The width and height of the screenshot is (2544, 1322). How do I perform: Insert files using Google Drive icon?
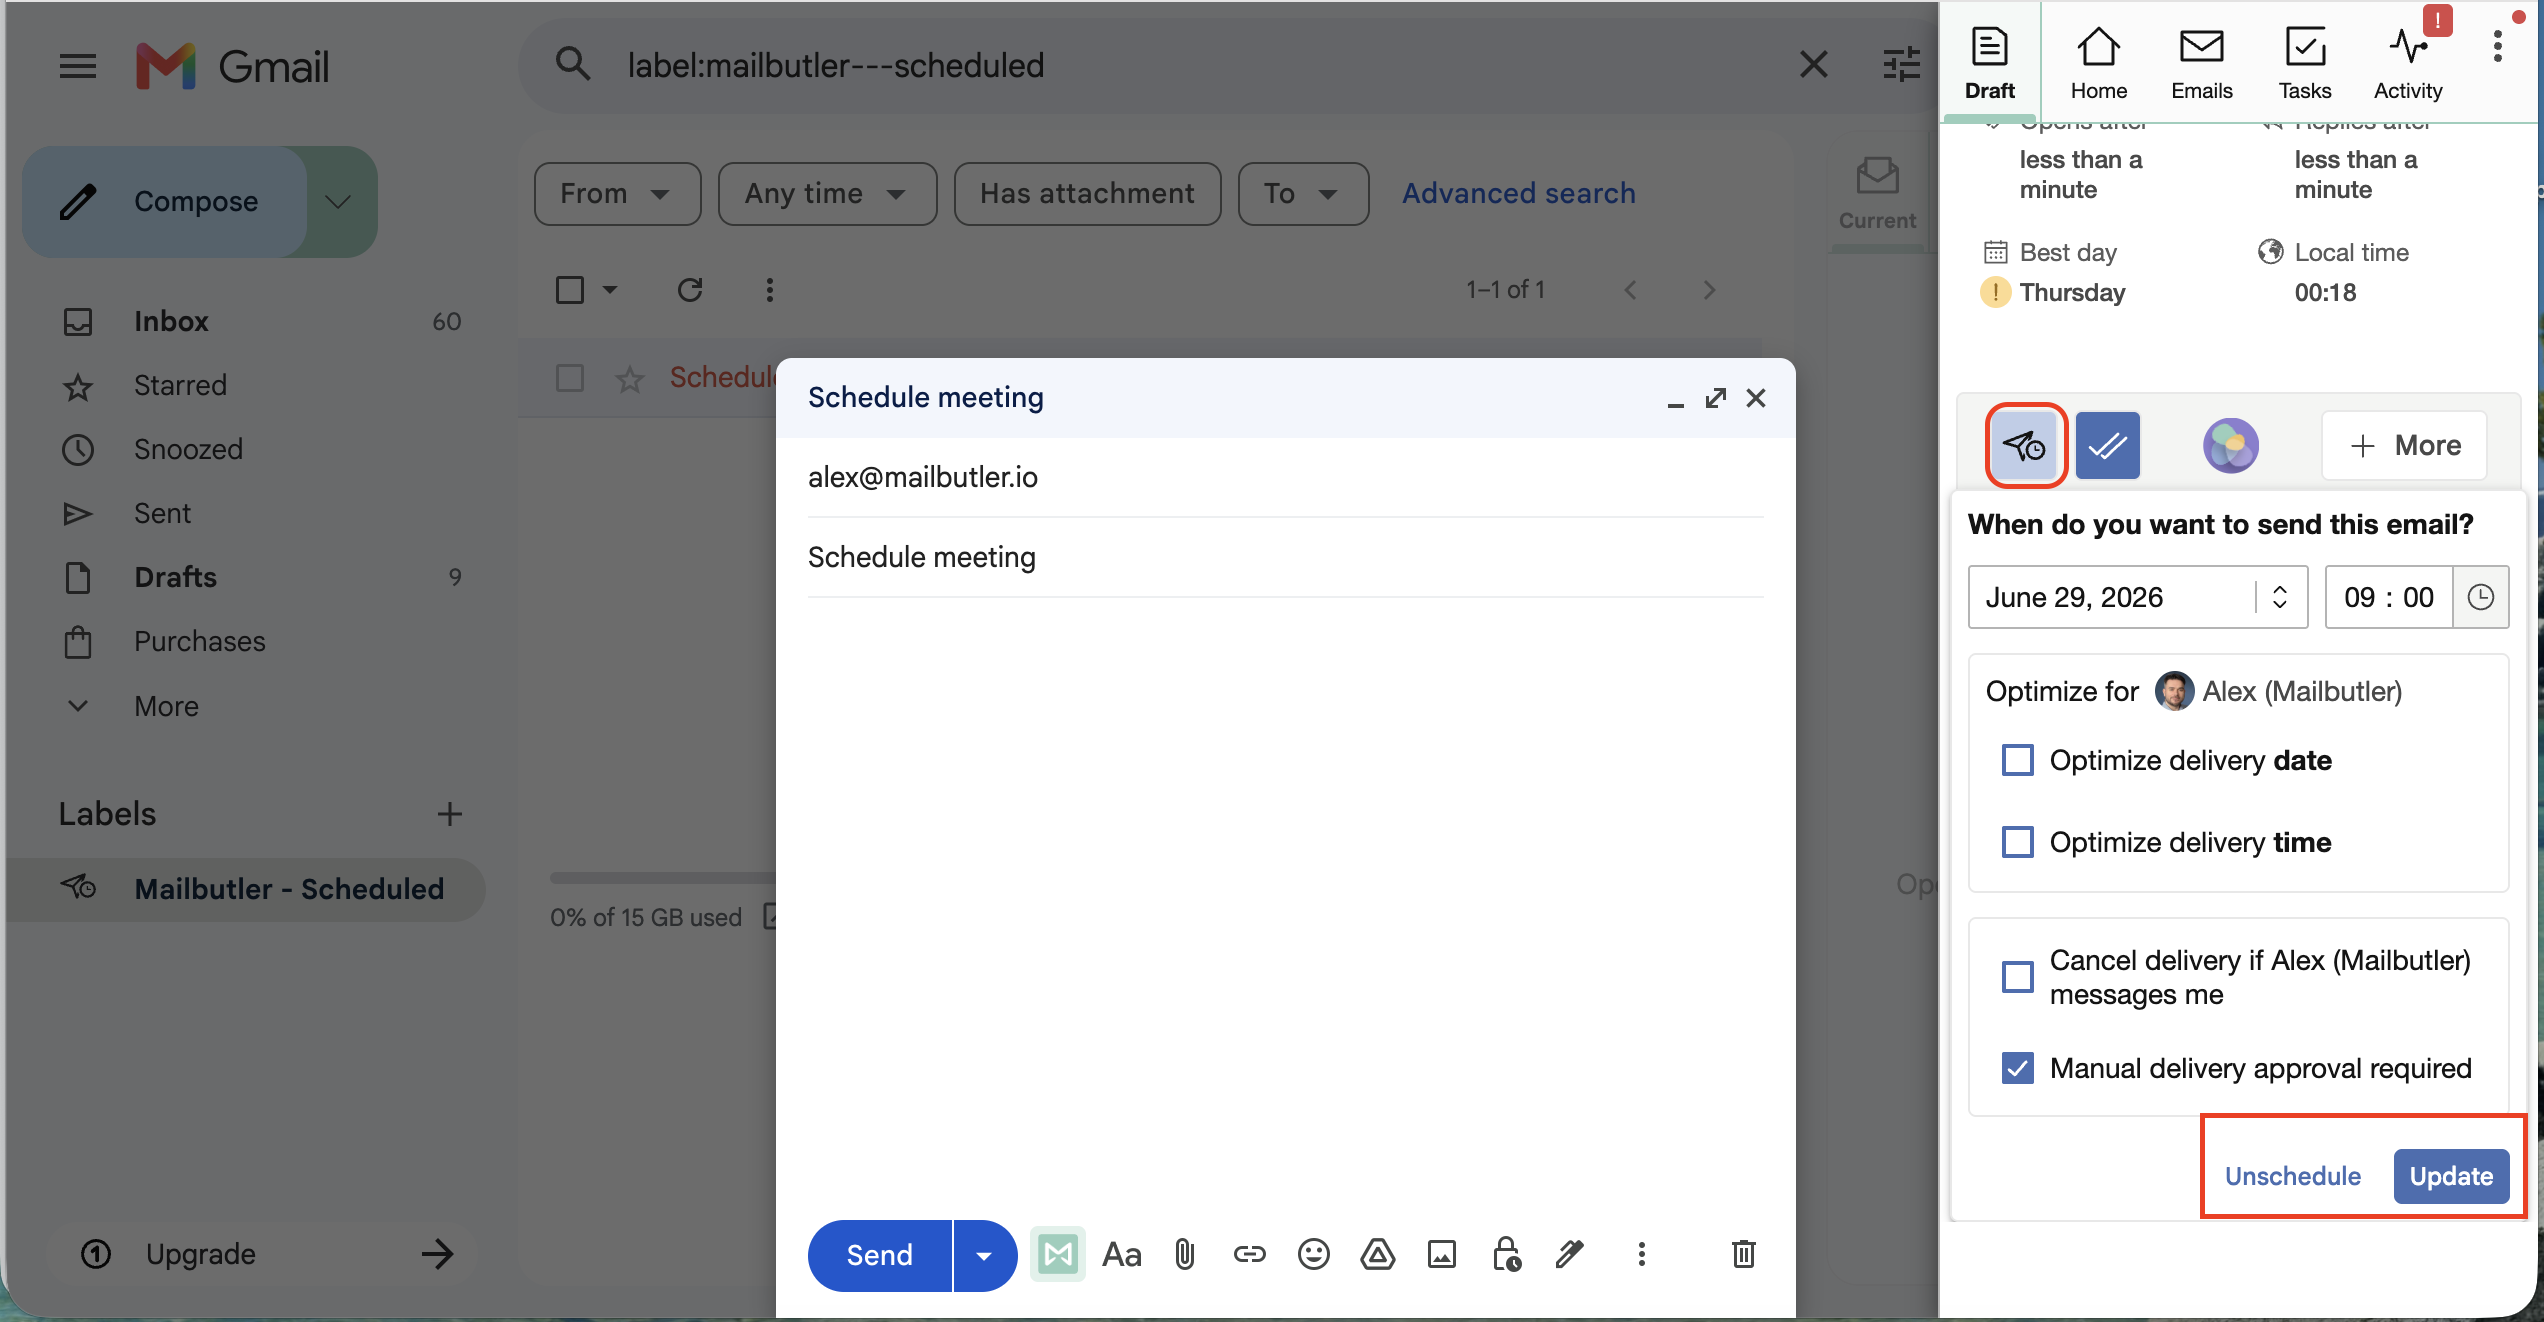coord(1377,1254)
